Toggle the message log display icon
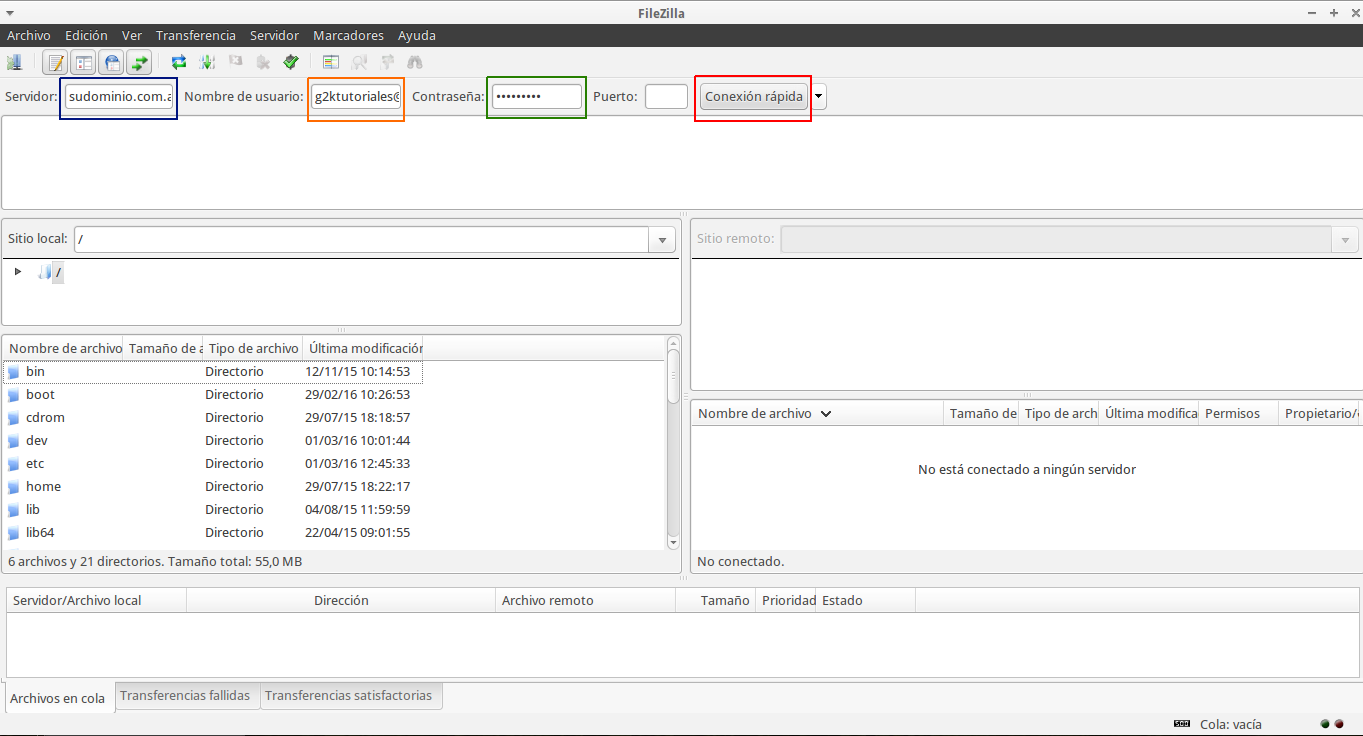Viewport: 1363px width, 736px height. pos(55,62)
